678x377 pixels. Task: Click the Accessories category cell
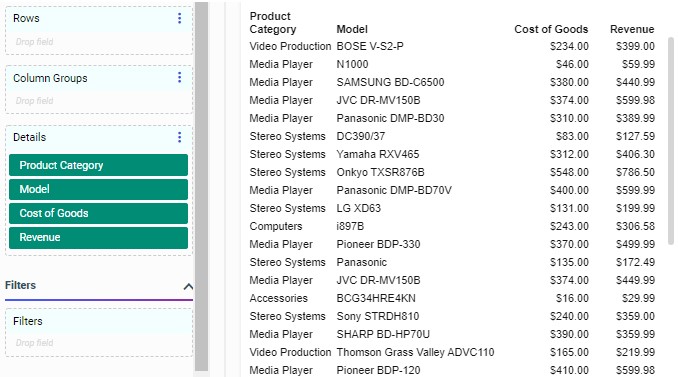[278, 298]
